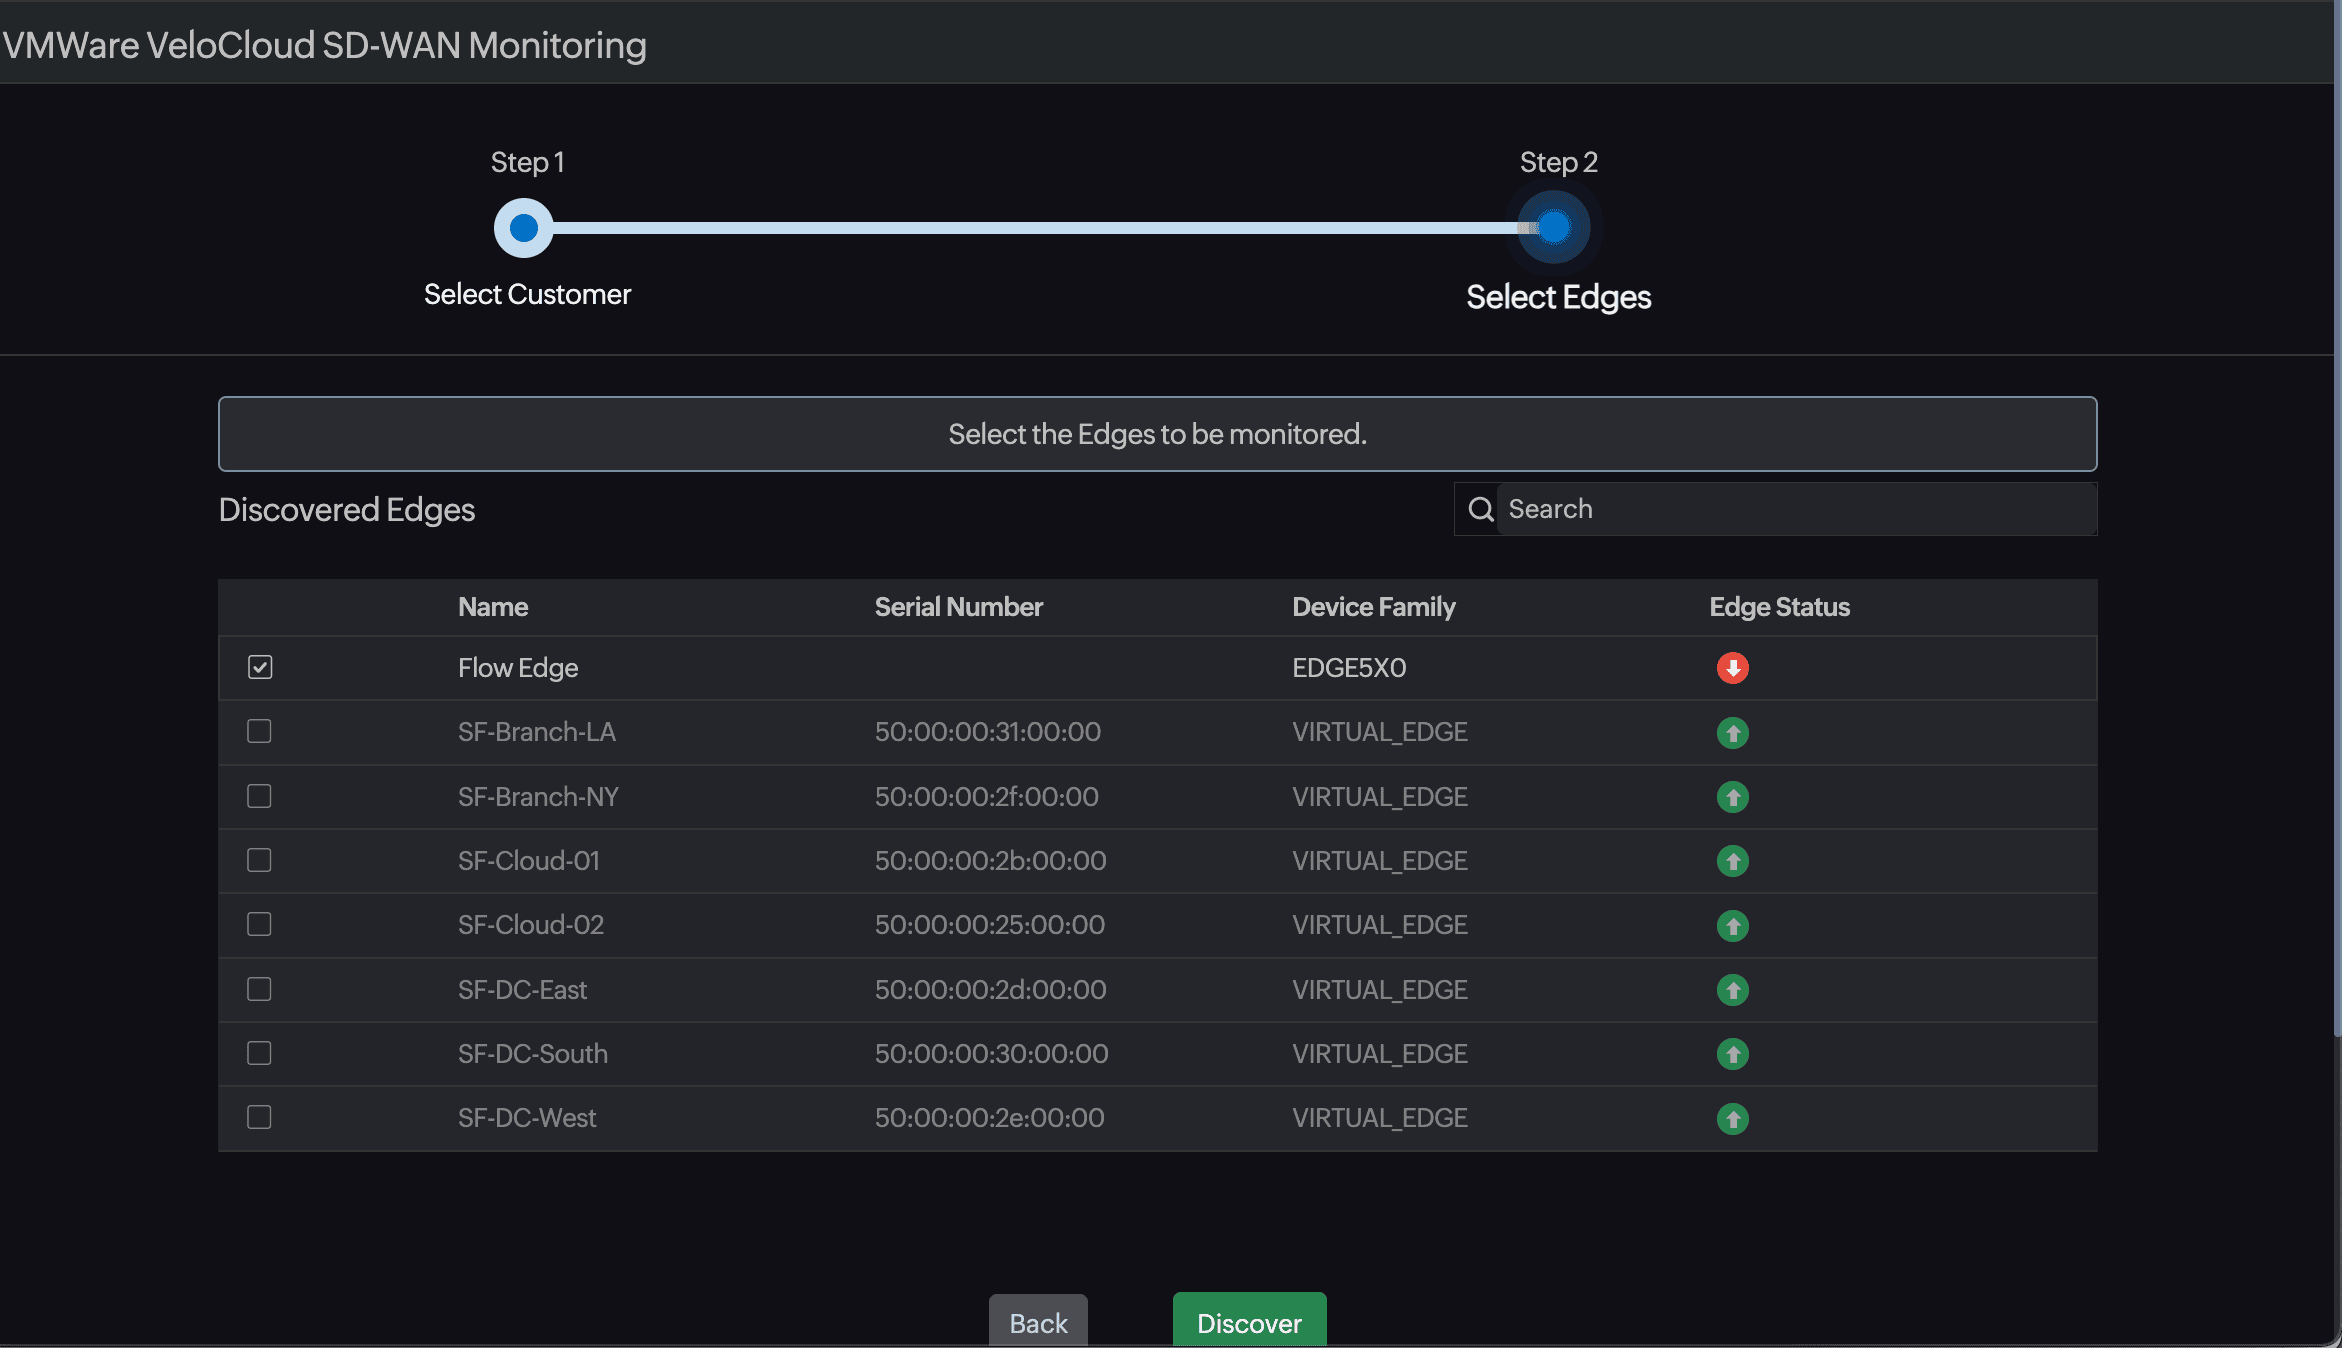Check the SF-Branch-LA checkbox

tap(259, 732)
